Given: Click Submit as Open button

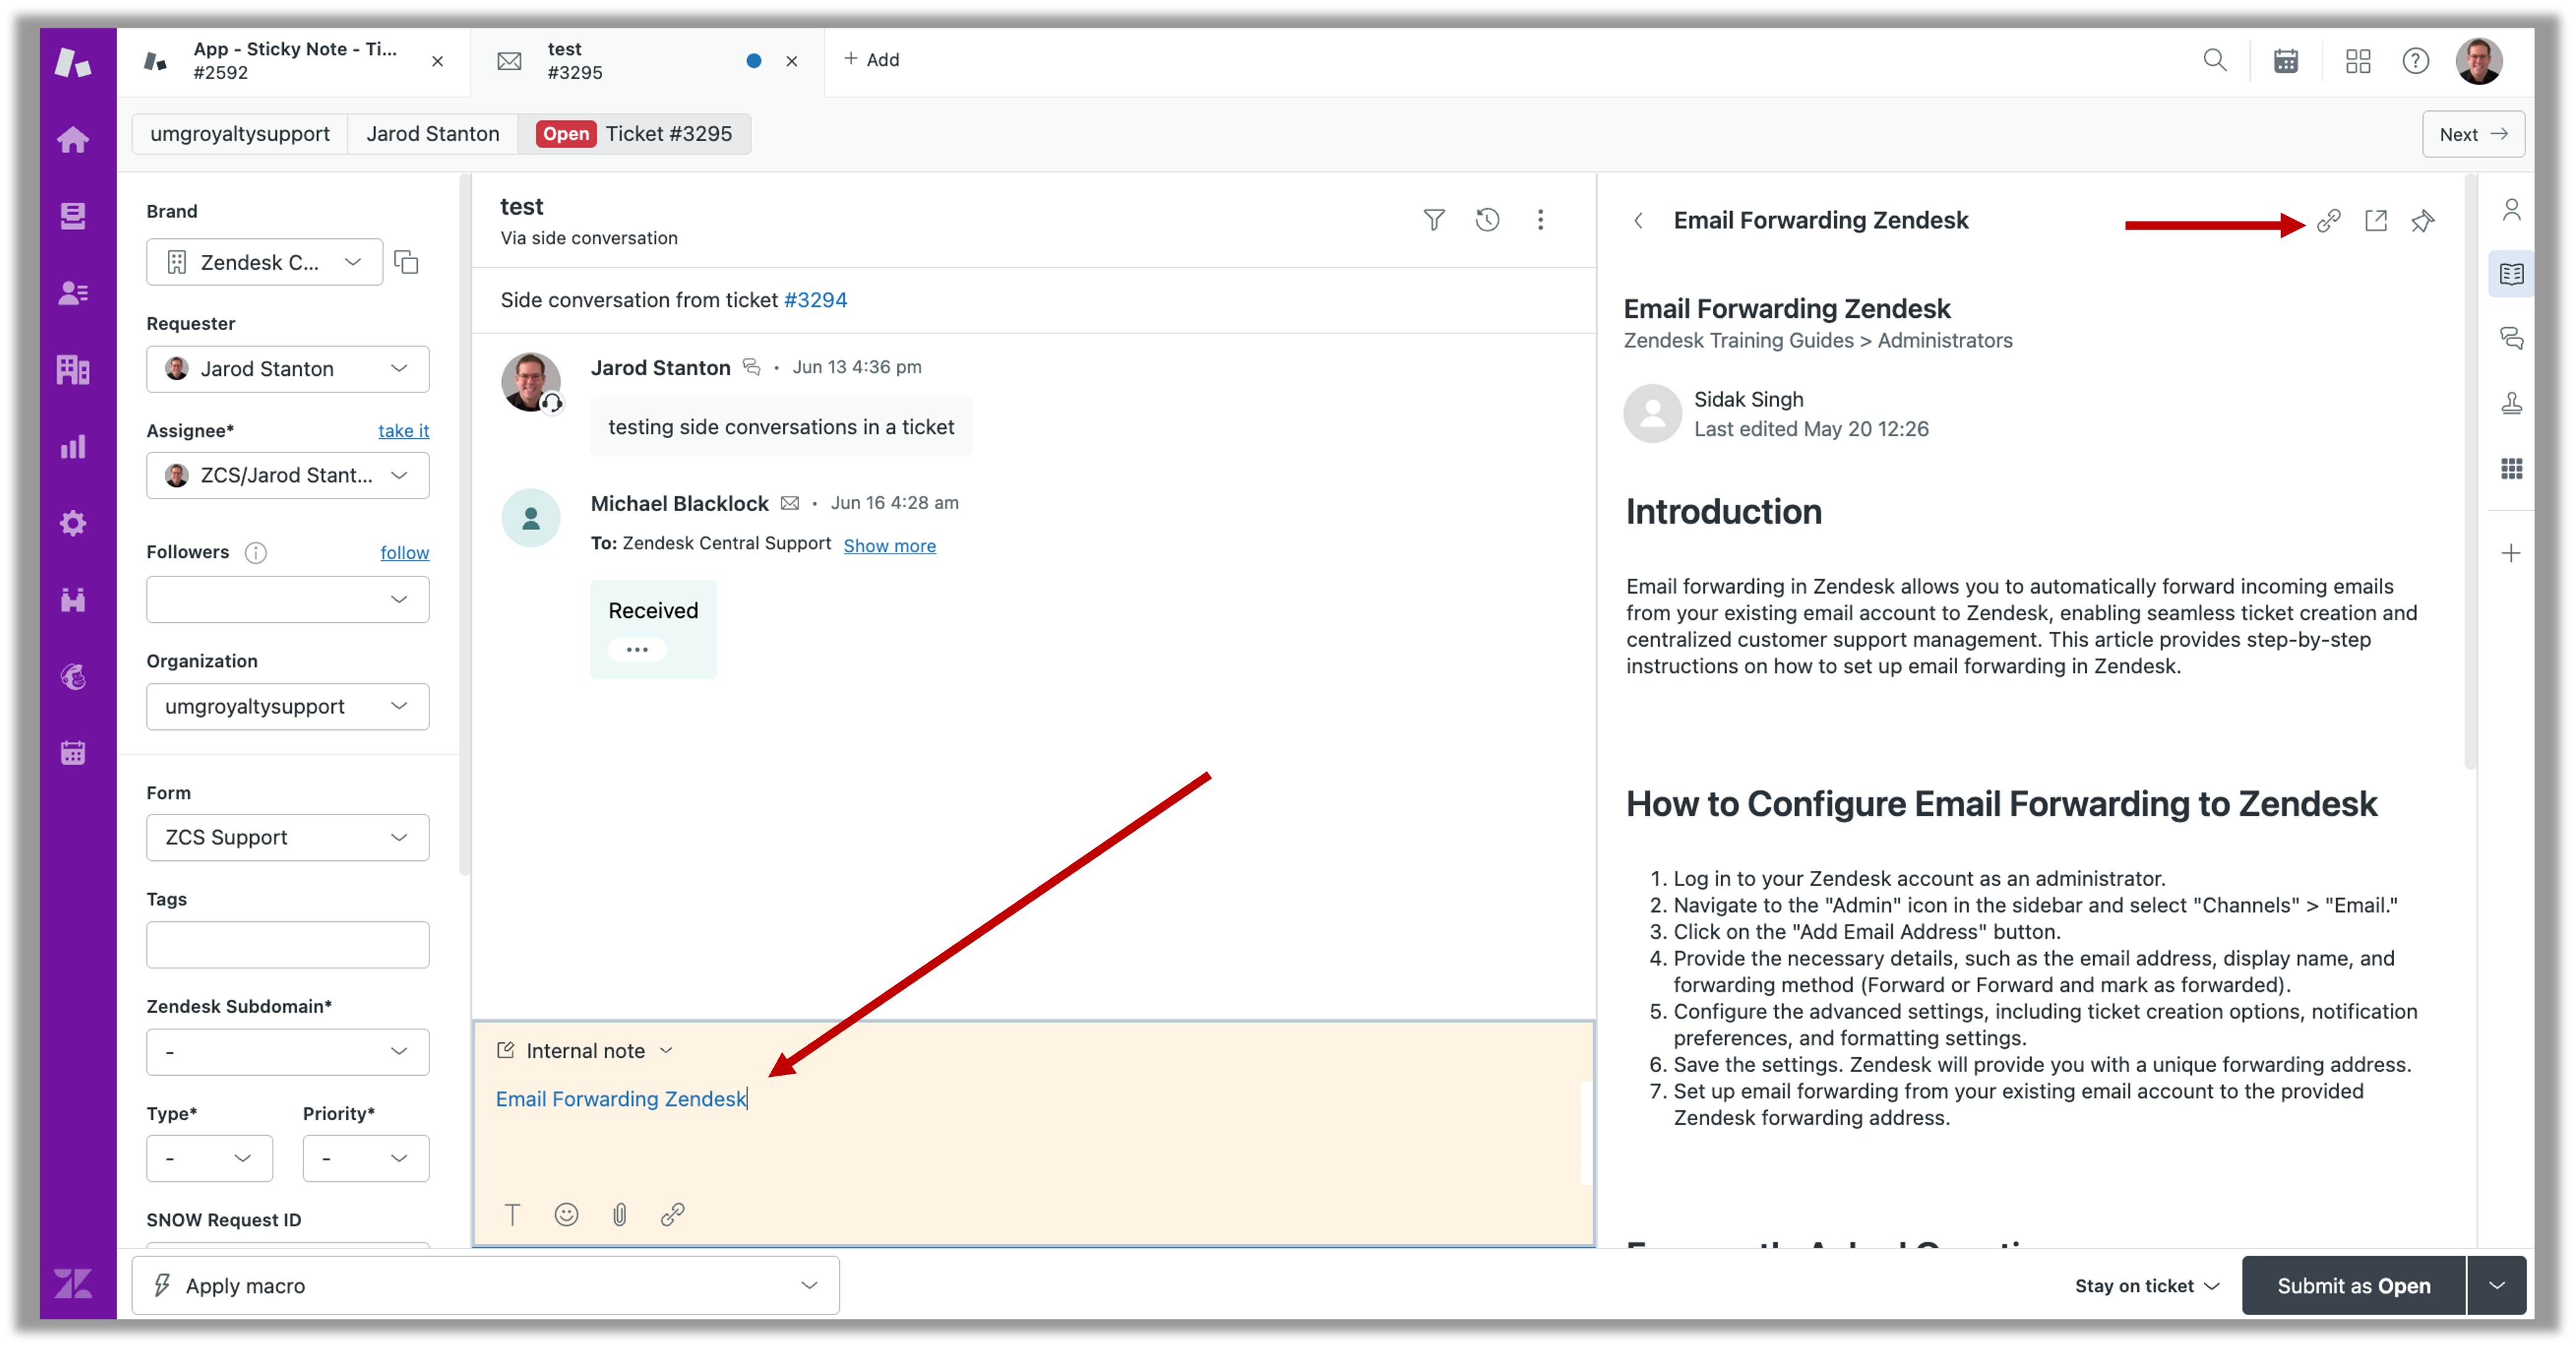Looking at the screenshot, I should pos(2353,1285).
